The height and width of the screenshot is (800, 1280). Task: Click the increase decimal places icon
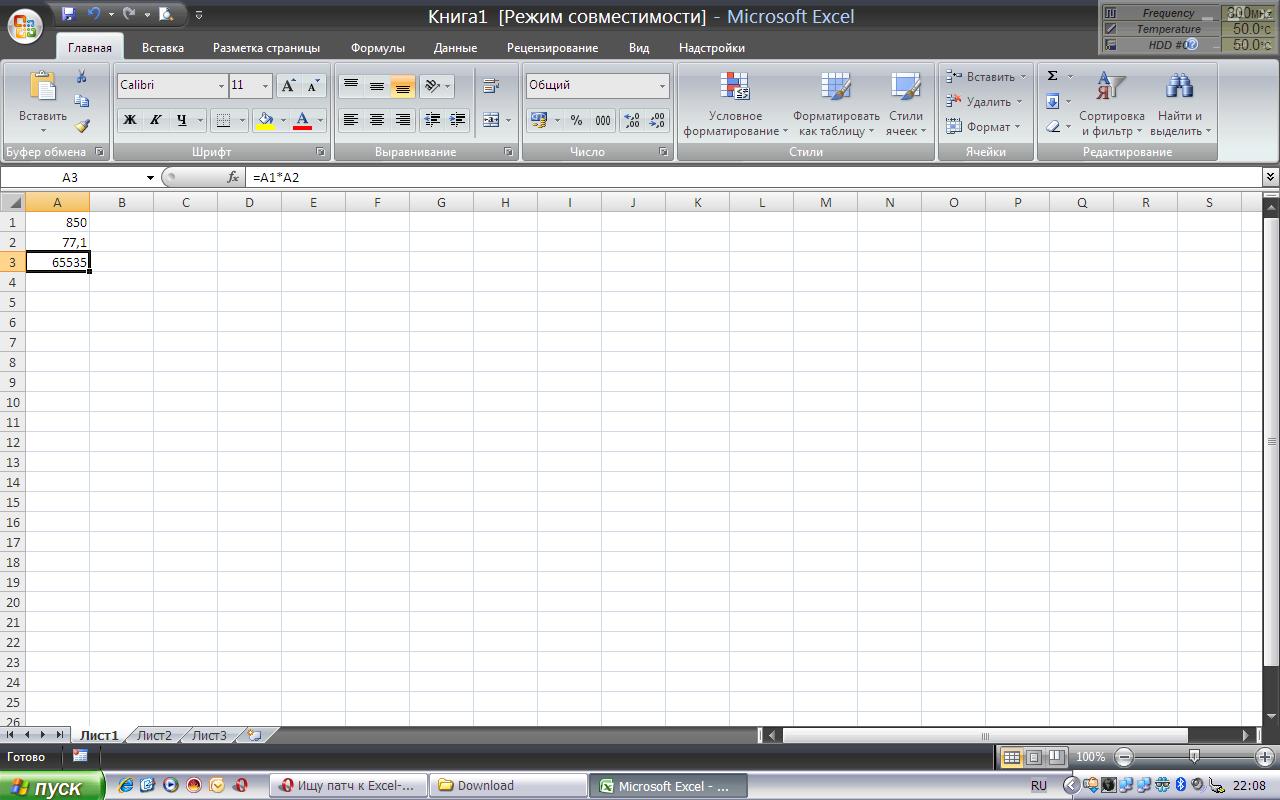630,120
